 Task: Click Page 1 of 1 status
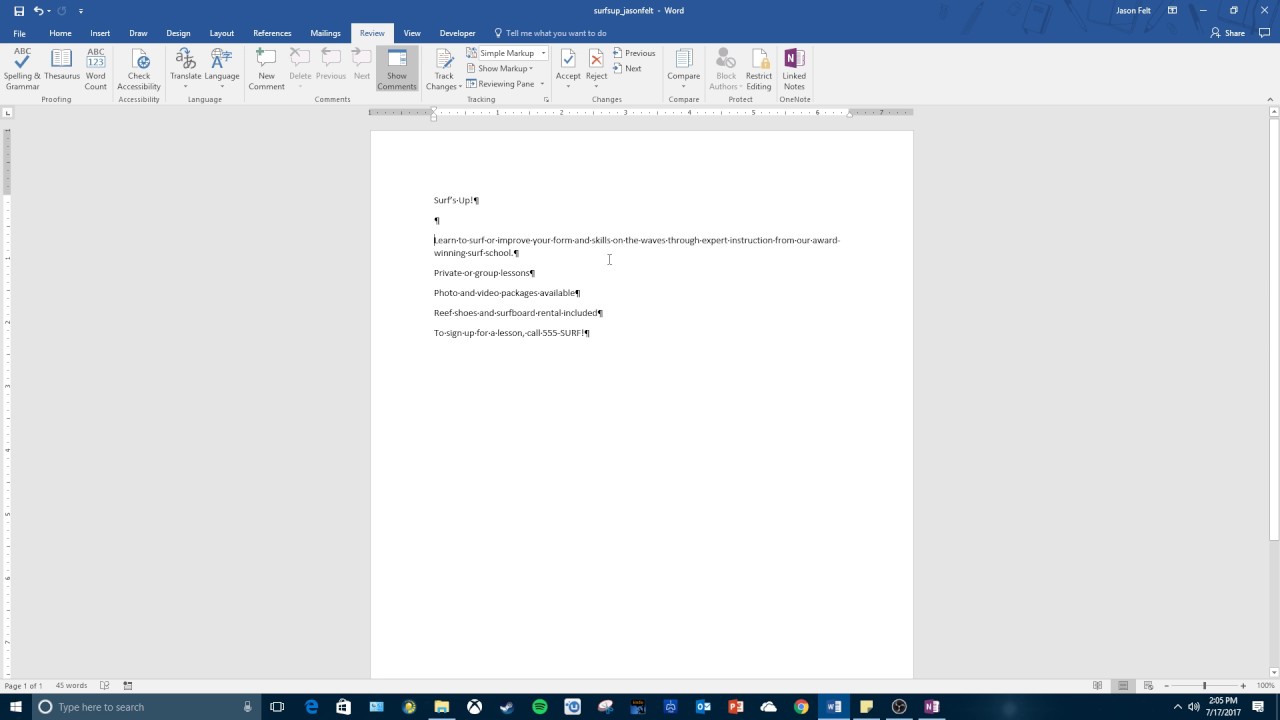point(23,686)
